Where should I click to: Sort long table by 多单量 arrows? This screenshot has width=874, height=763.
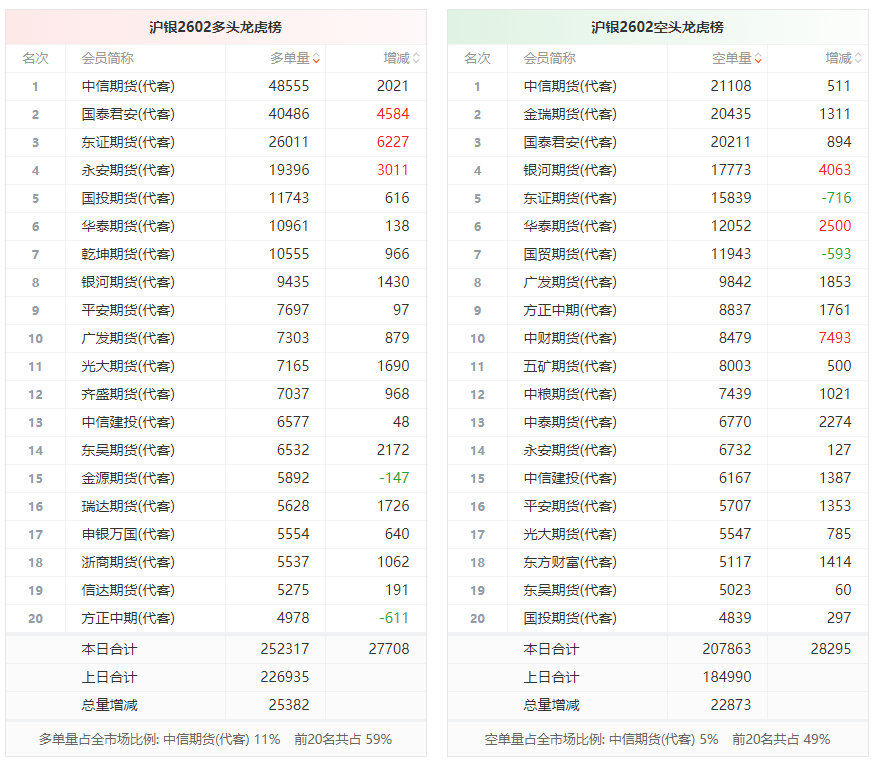click(x=317, y=59)
